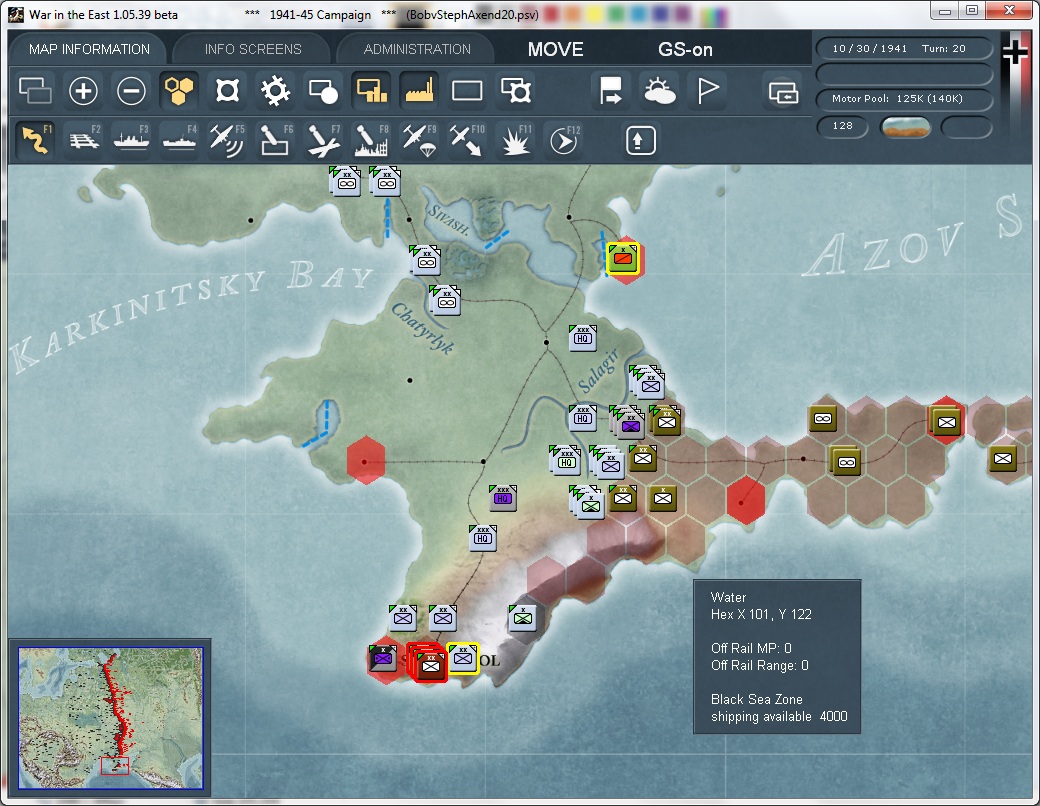The width and height of the screenshot is (1040, 806).
Task: Click the MOVE mode label
Action: click(x=556, y=49)
